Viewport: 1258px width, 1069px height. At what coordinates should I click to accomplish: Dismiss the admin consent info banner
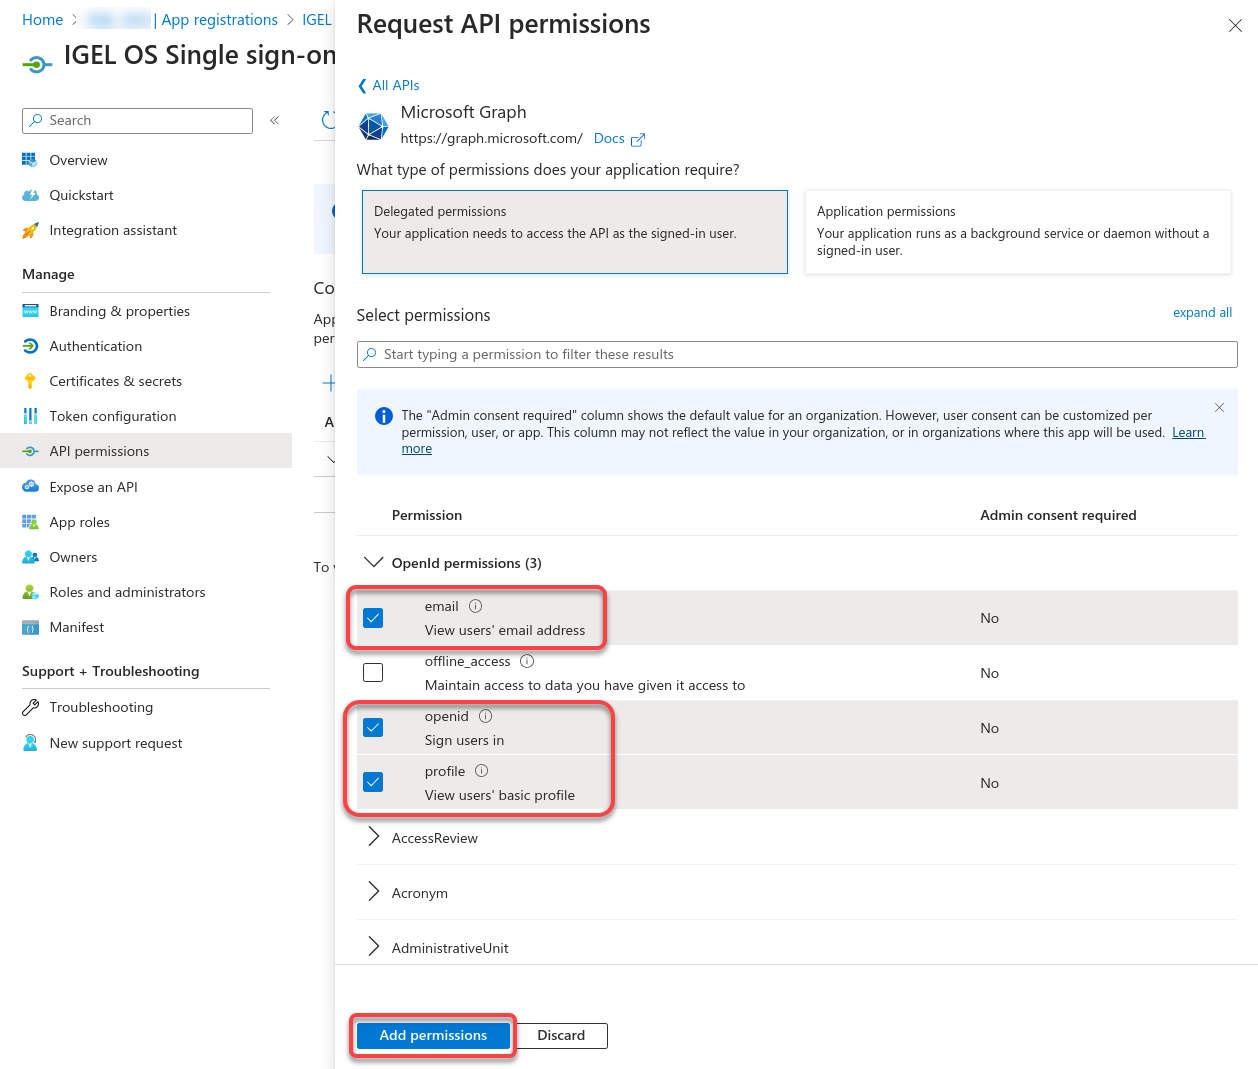[1219, 407]
